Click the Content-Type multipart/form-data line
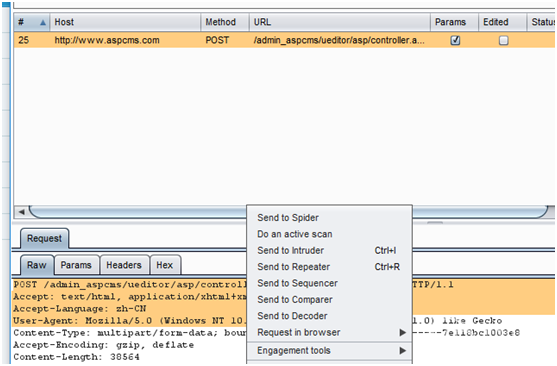Image resolution: width=557 pixels, height=366 pixels. [x=129, y=333]
